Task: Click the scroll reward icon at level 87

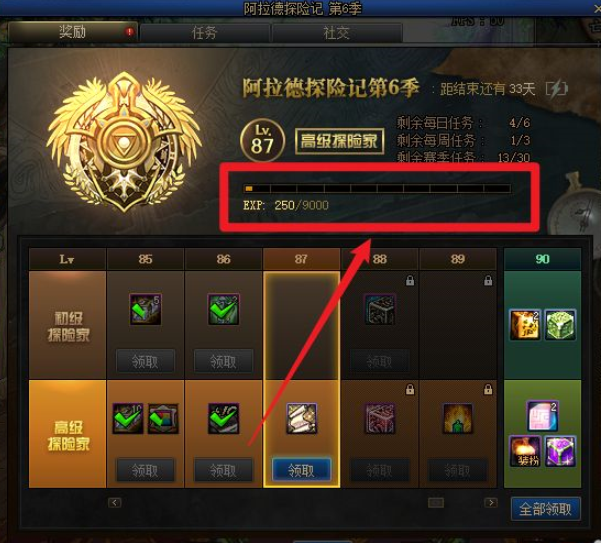Action: [x=302, y=418]
